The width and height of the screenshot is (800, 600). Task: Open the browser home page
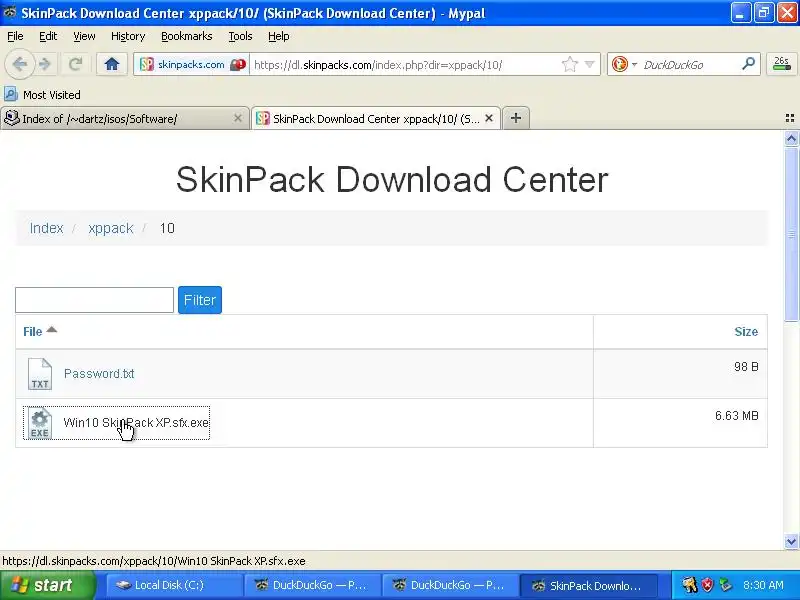112,64
